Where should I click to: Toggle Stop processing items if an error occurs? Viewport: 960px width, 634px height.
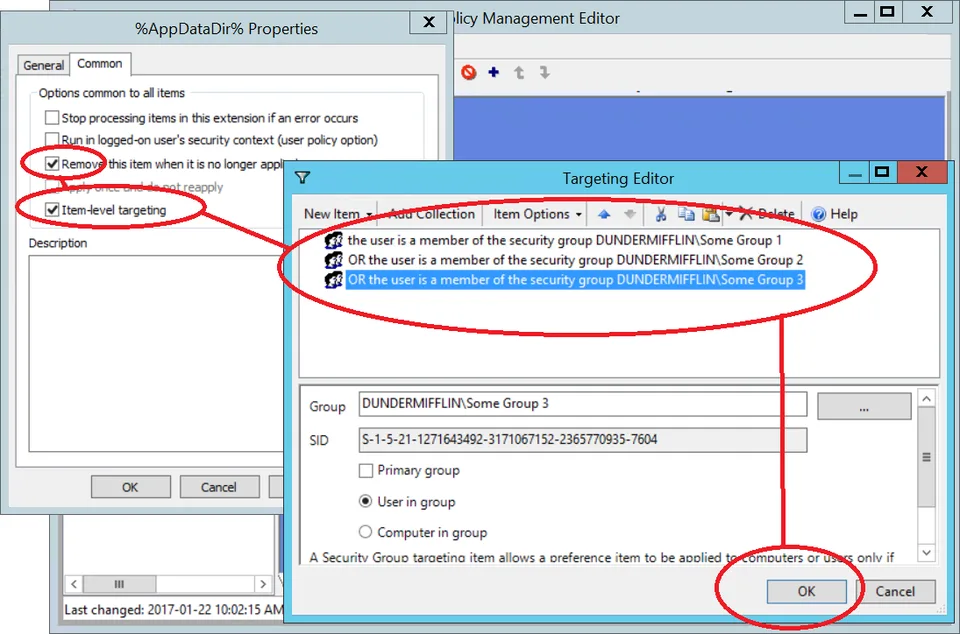pos(52,117)
